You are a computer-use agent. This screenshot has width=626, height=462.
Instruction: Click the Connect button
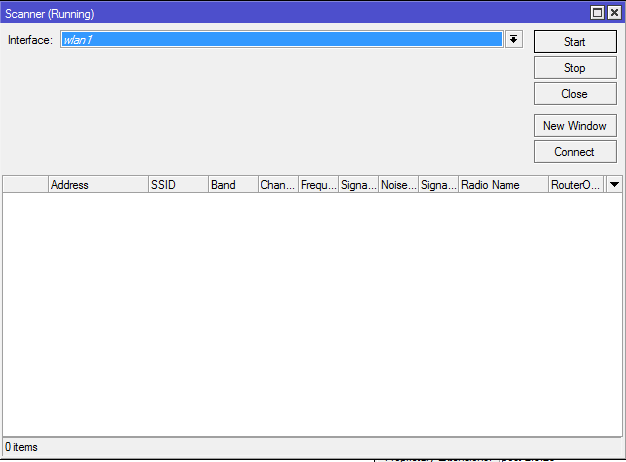click(x=575, y=152)
